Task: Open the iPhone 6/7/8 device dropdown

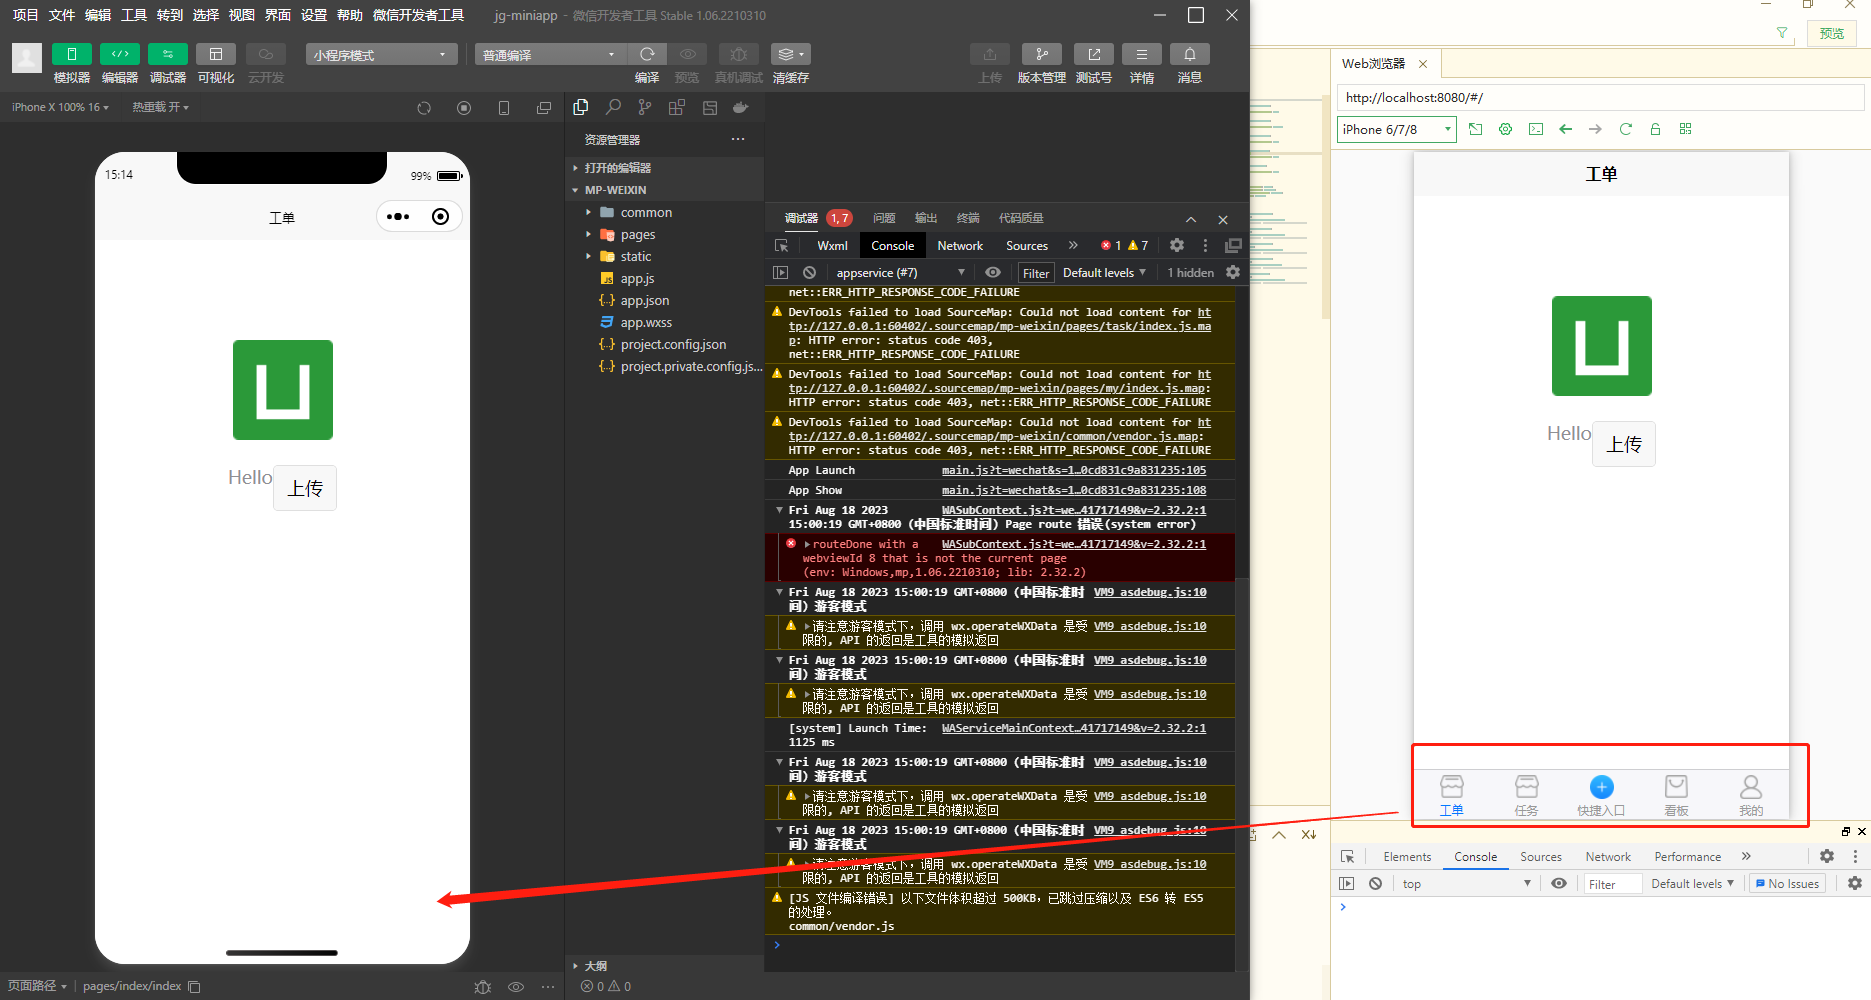Action: [1396, 129]
